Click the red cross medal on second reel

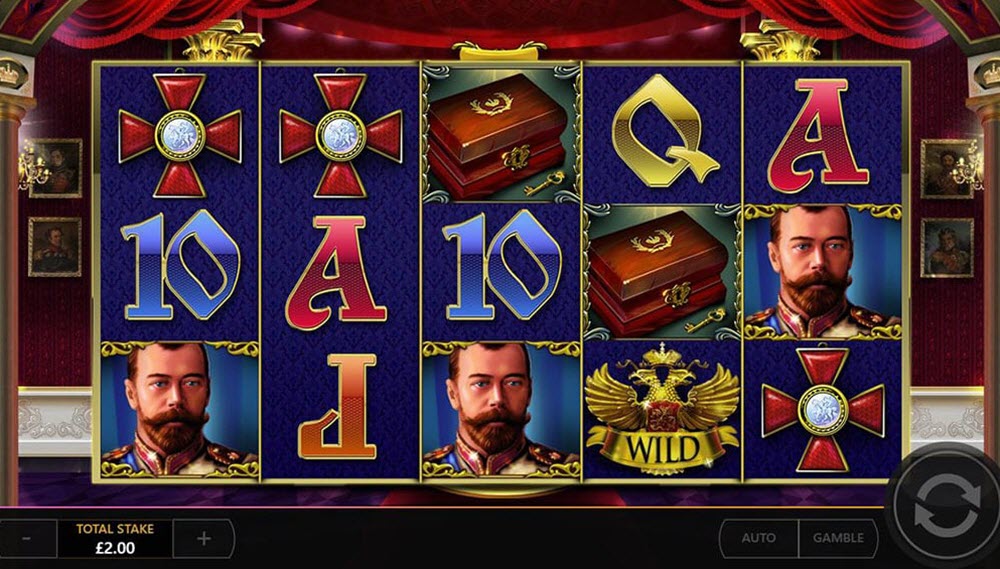point(341,135)
